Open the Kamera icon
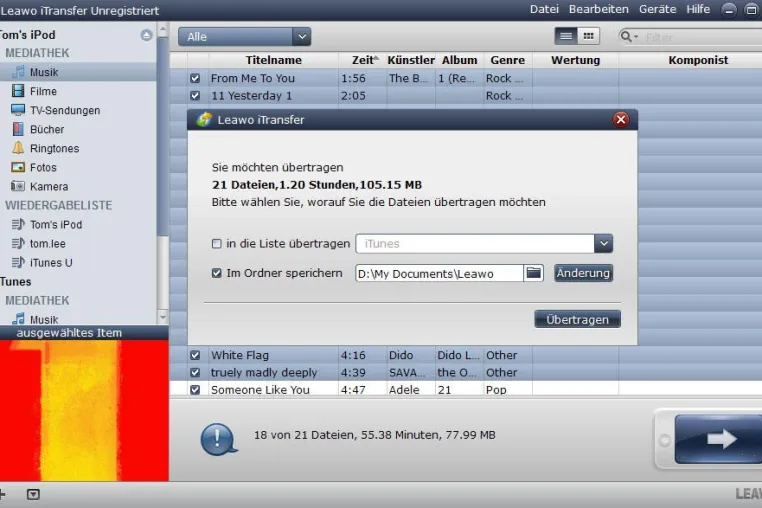Screen dimensions: 762x508 click(18, 186)
